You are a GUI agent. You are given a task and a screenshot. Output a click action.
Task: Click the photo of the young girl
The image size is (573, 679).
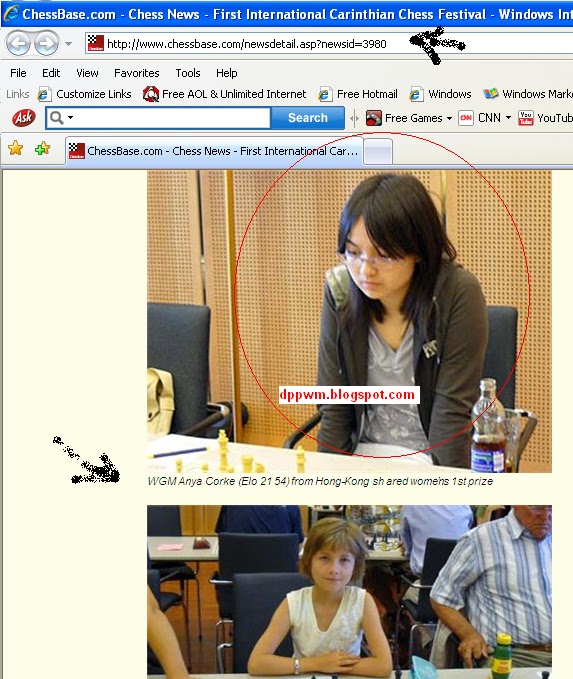(349, 592)
